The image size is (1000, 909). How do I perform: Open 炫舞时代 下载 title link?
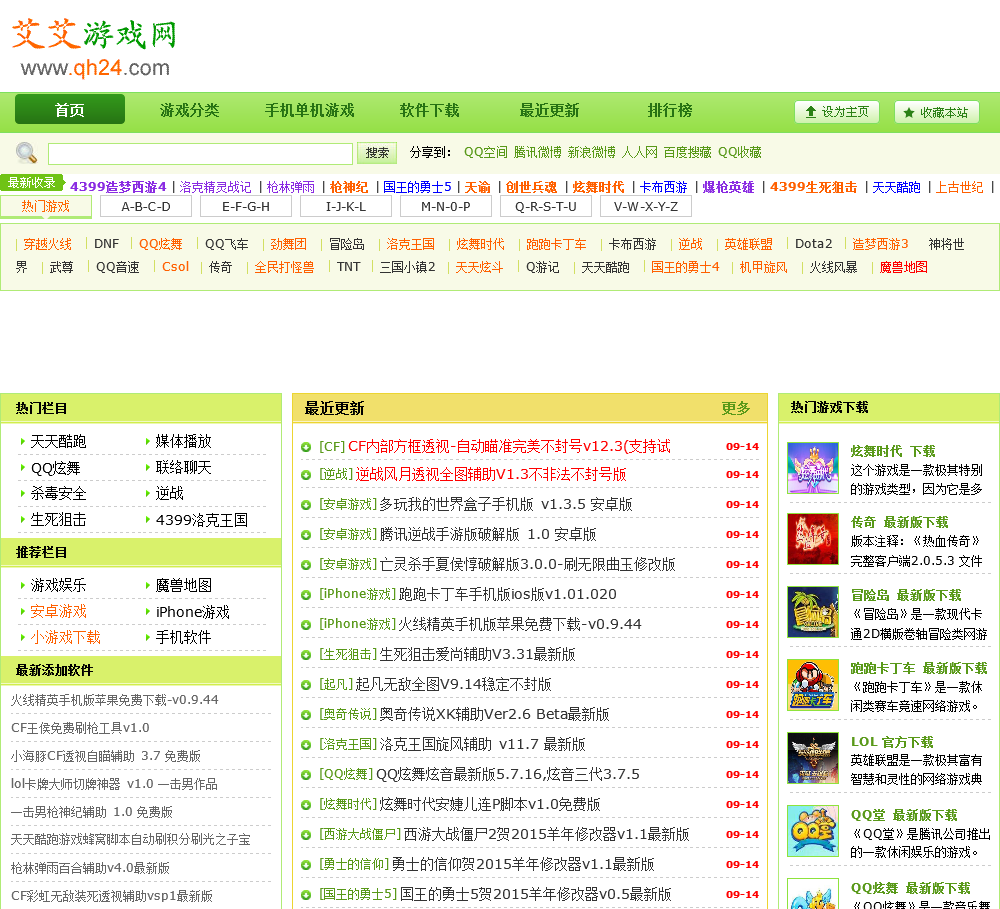pos(893,452)
